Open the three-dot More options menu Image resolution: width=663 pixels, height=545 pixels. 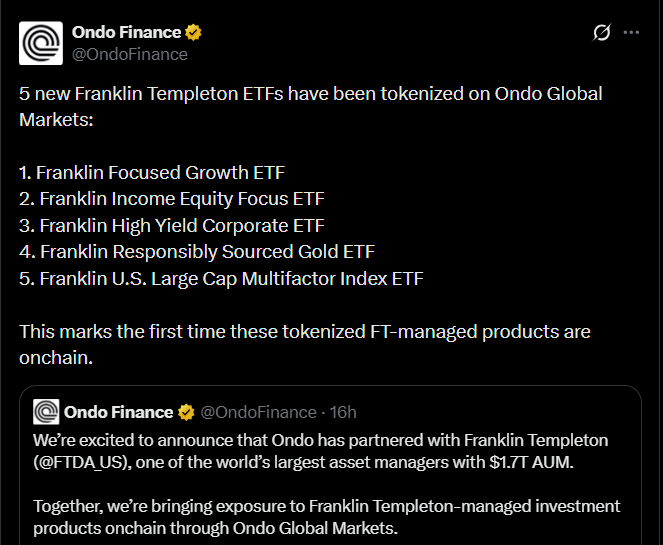[x=631, y=32]
